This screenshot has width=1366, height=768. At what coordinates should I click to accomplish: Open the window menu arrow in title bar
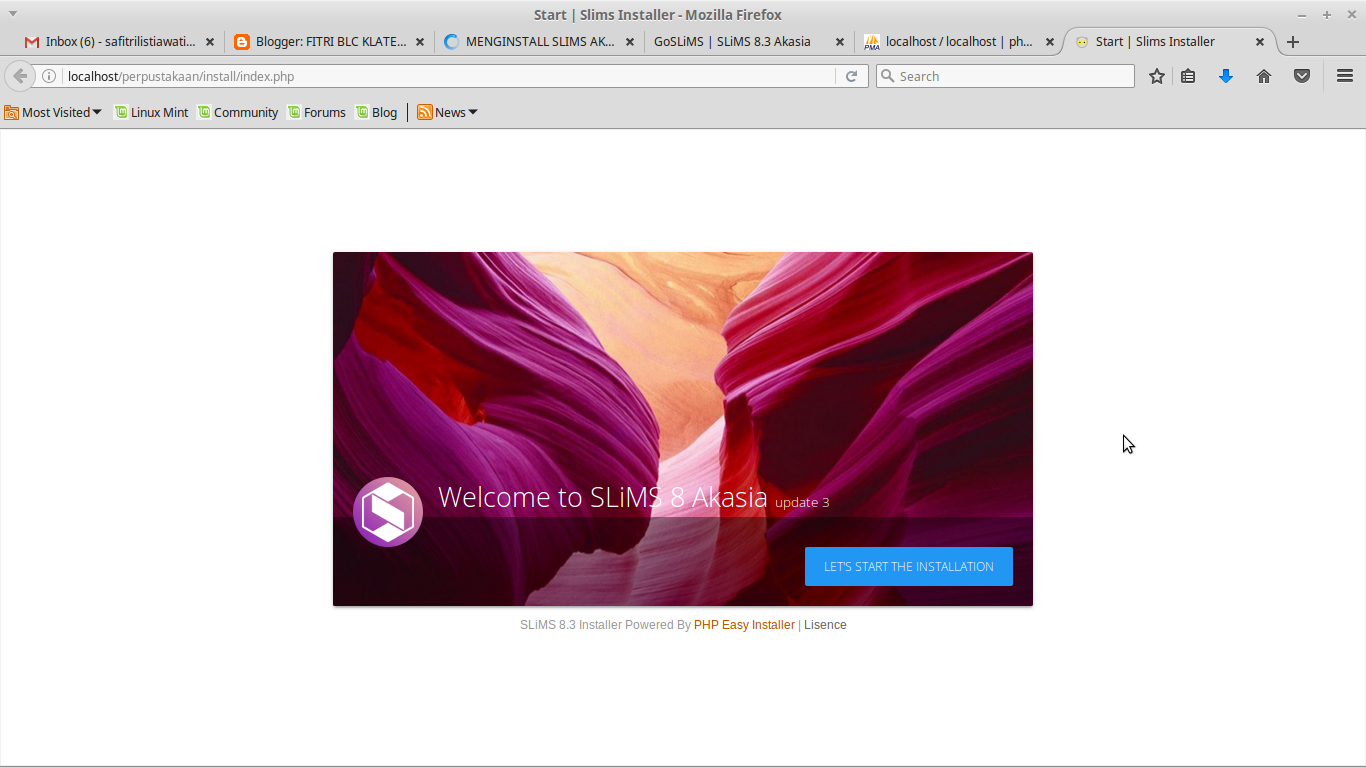click(x=13, y=14)
